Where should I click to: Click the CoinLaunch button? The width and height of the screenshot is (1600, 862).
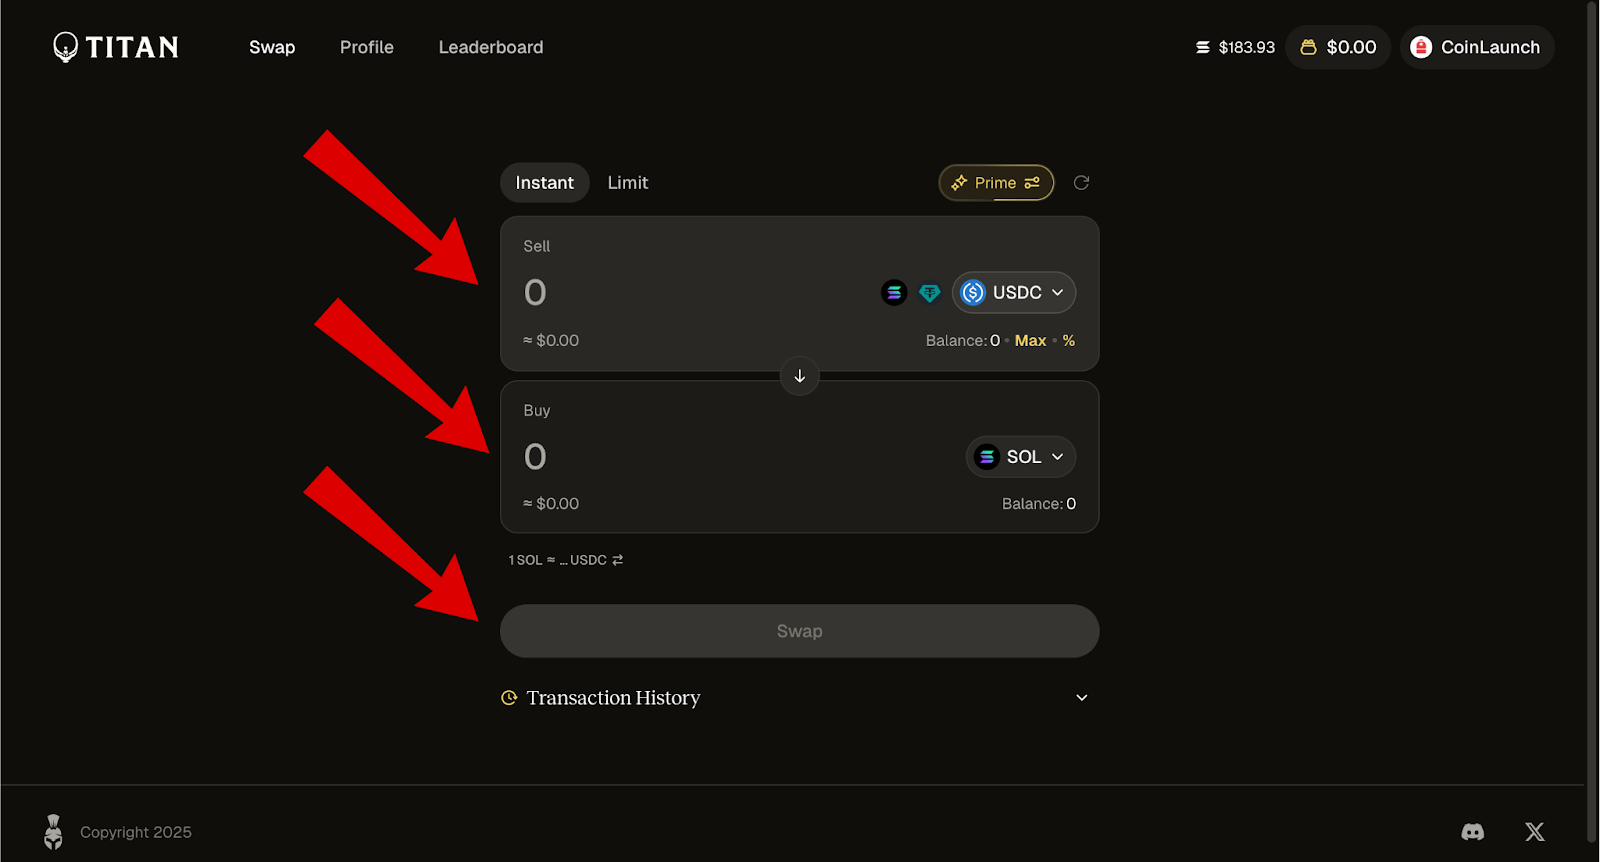pyautogui.click(x=1477, y=46)
